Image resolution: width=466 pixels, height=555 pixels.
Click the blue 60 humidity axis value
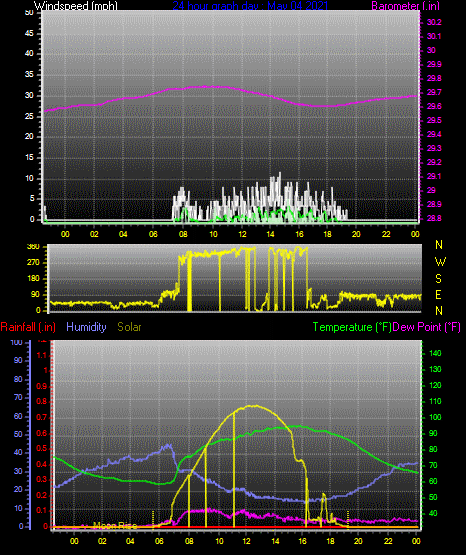[x=18, y=417]
